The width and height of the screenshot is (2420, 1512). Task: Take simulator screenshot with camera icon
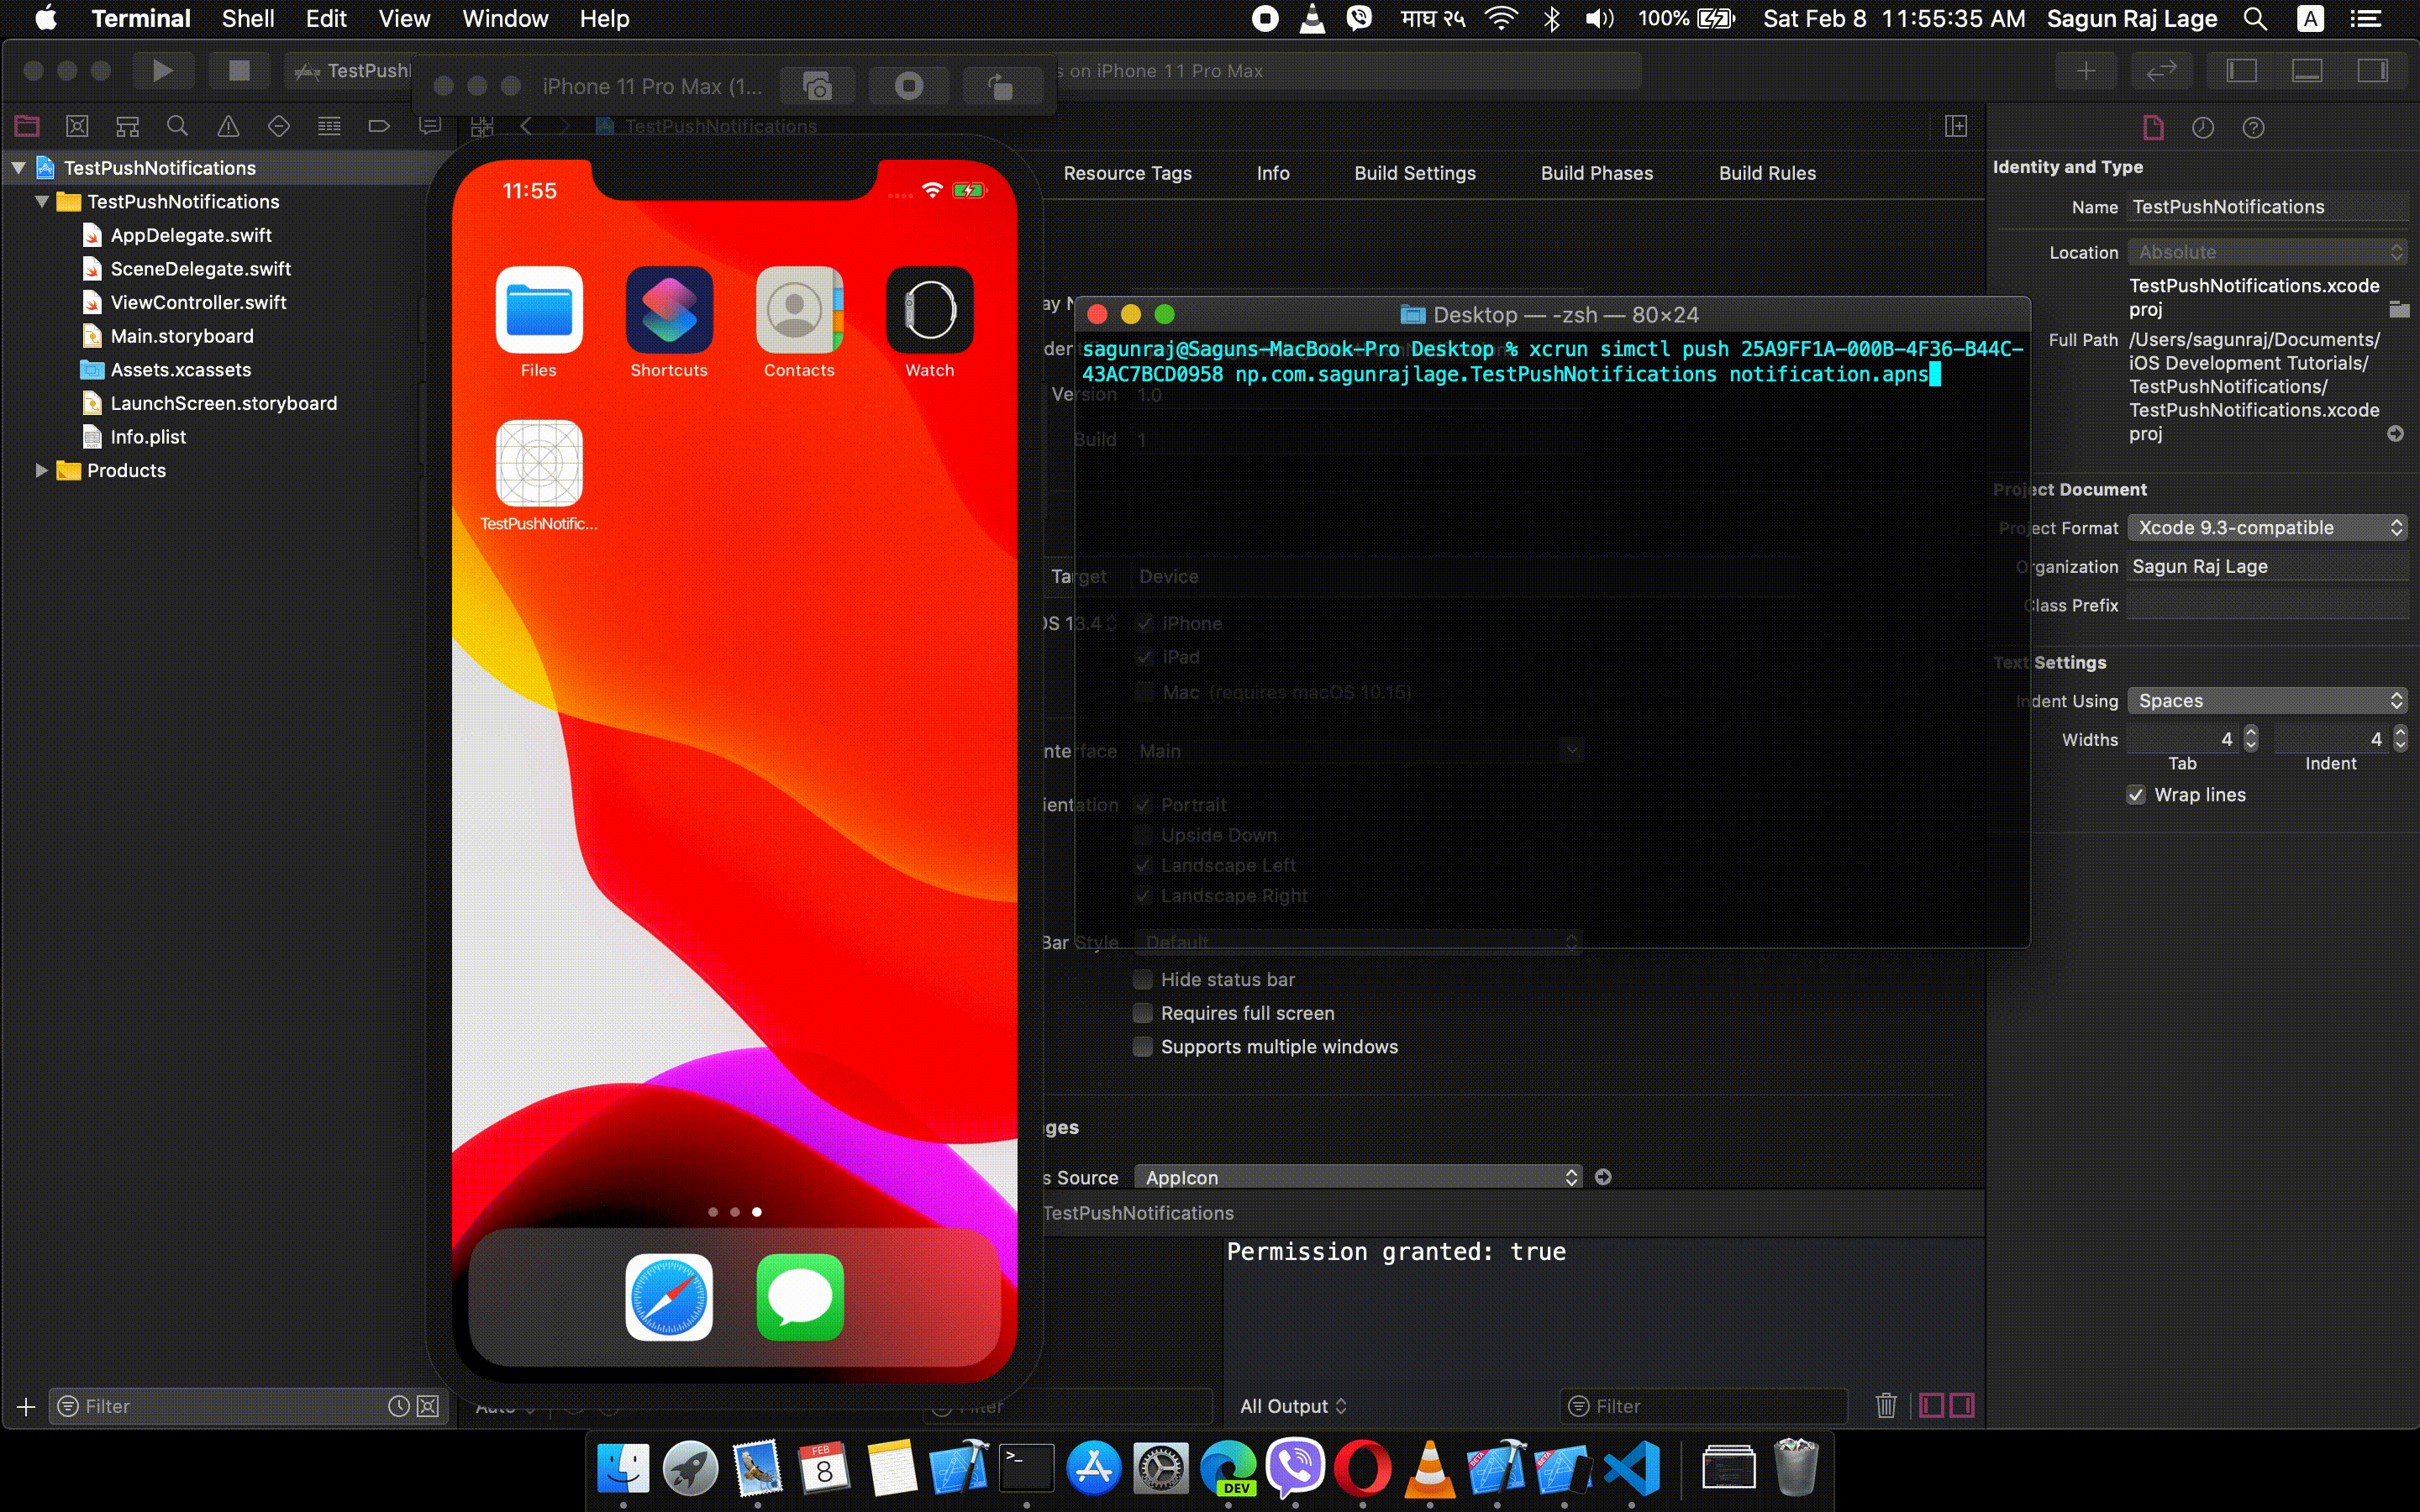coord(817,87)
